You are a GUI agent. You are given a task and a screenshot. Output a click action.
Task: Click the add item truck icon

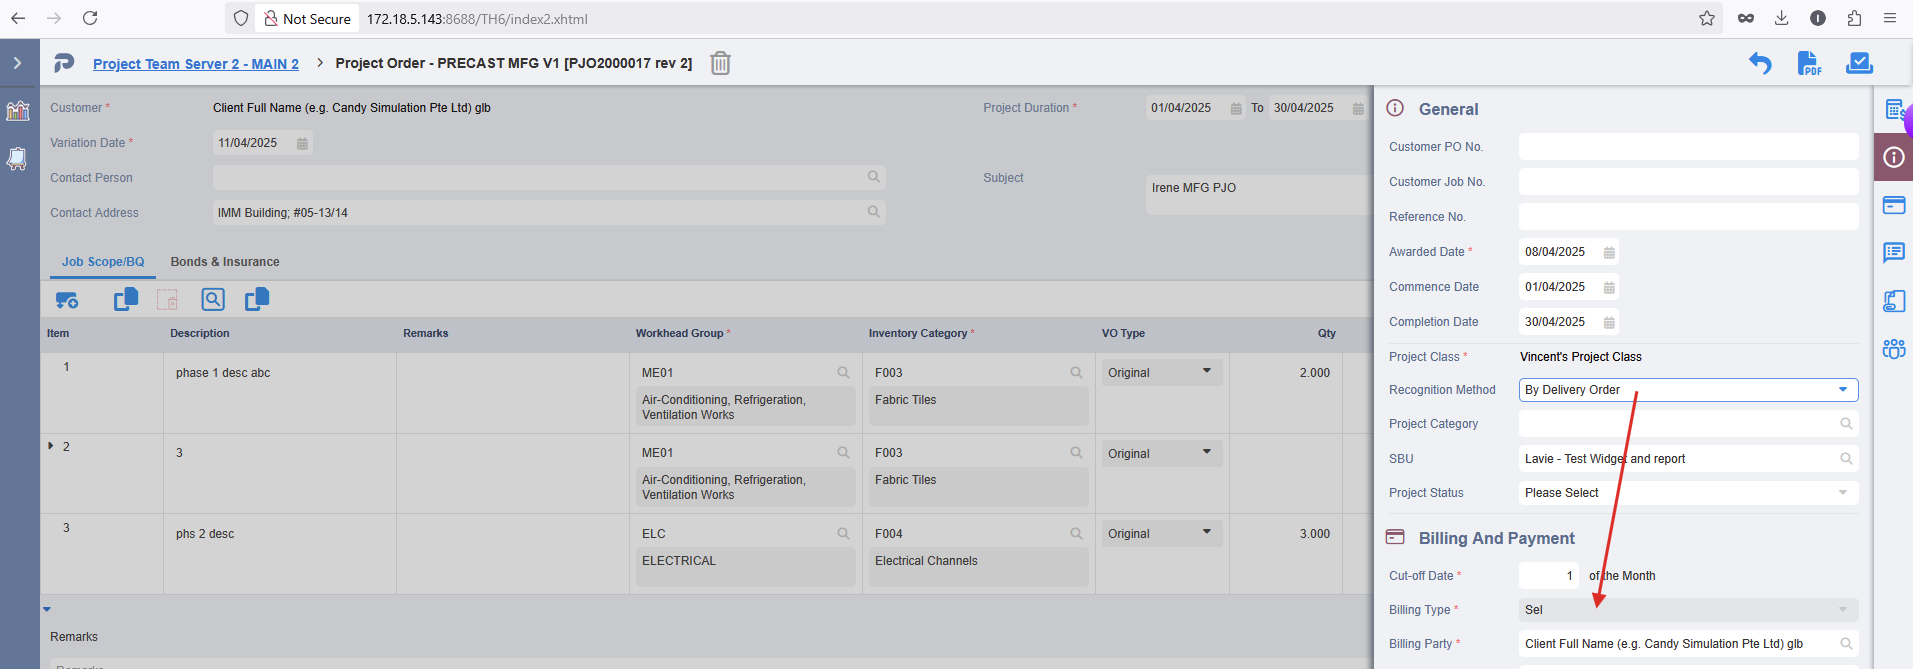pyautogui.click(x=67, y=299)
